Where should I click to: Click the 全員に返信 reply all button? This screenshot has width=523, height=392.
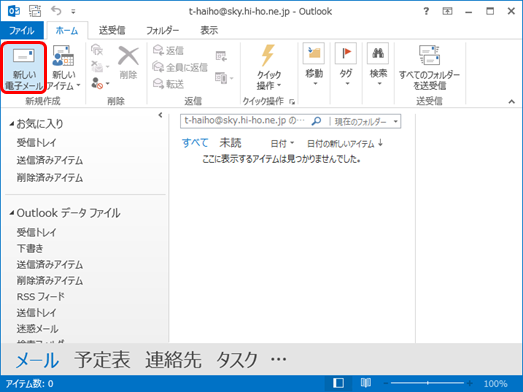[x=180, y=67]
